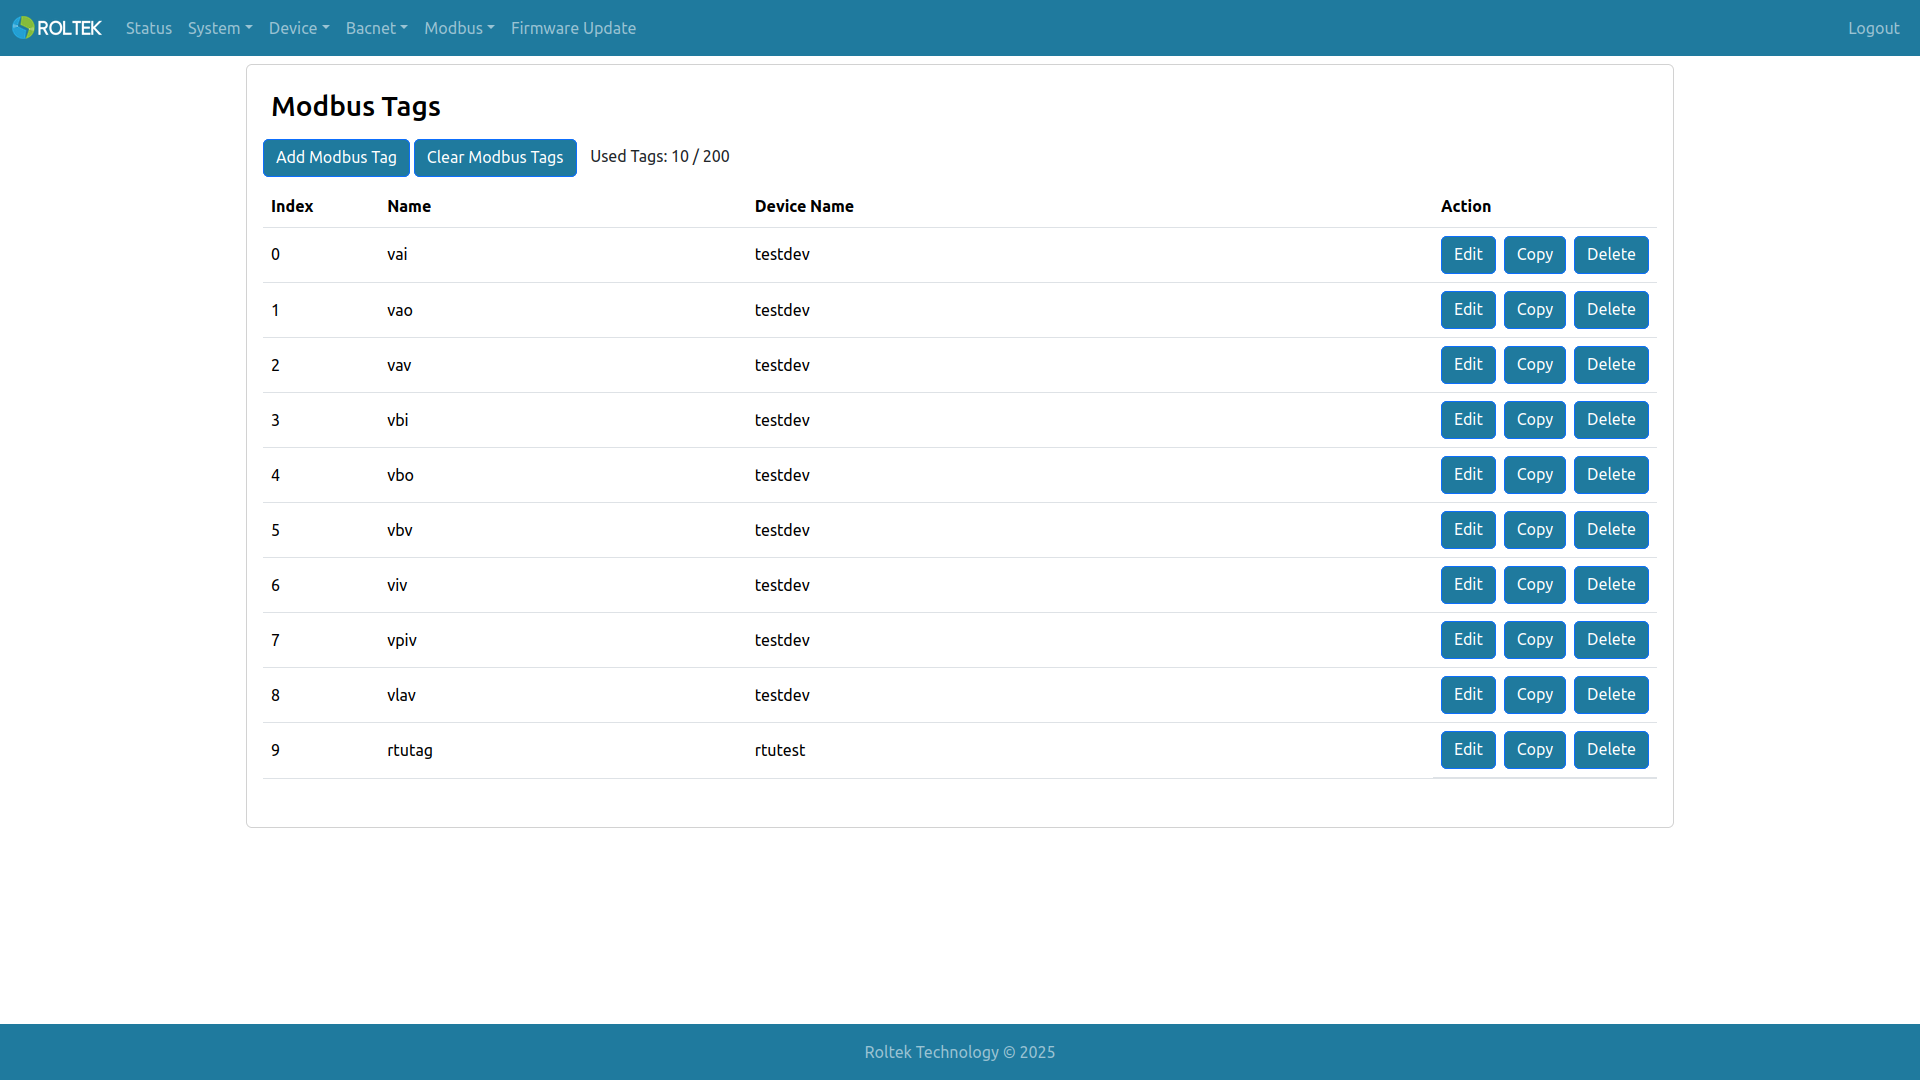Viewport: 1920px width, 1080px height.
Task: Click the Modbus Tags heading
Action: [x=356, y=106]
